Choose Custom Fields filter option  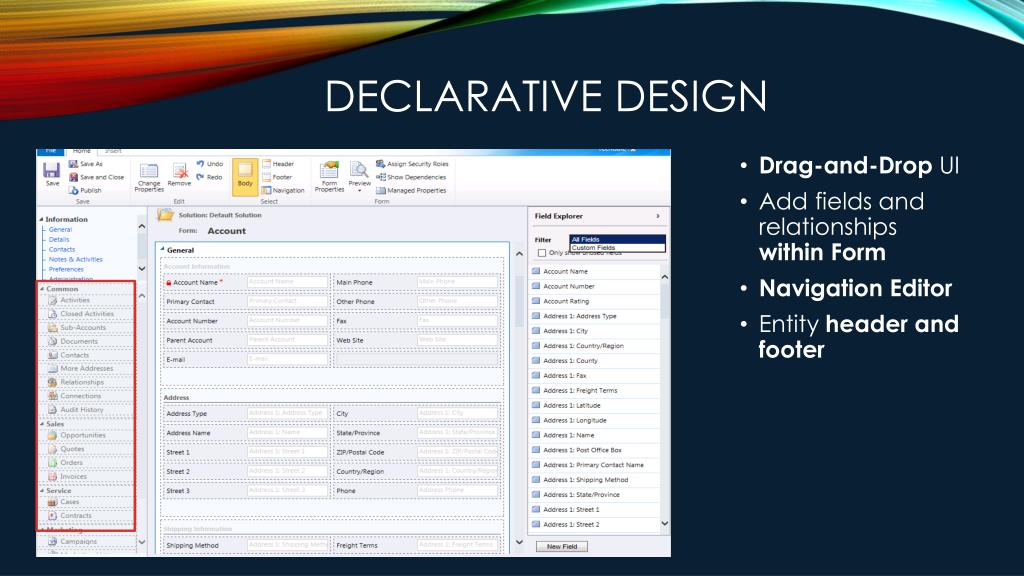pyautogui.click(x=617, y=248)
